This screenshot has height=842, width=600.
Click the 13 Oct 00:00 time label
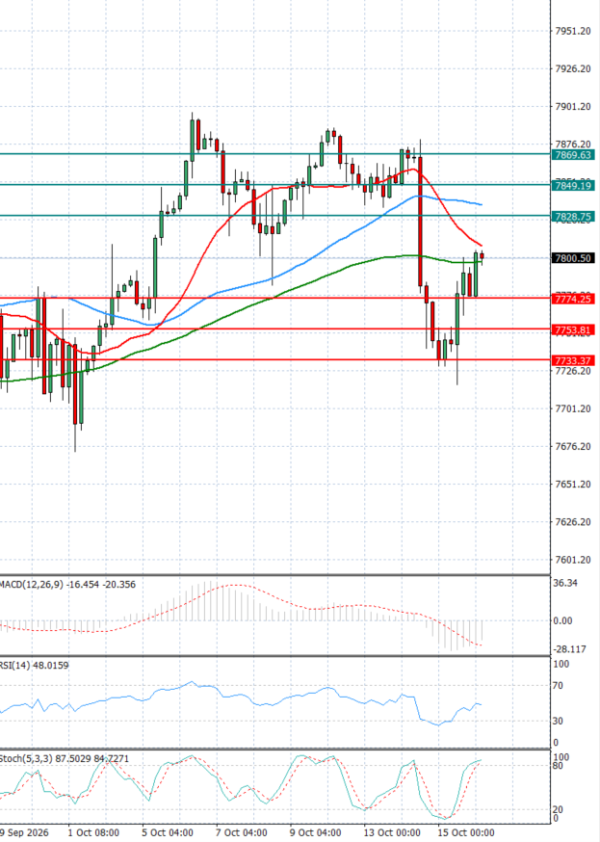392,833
